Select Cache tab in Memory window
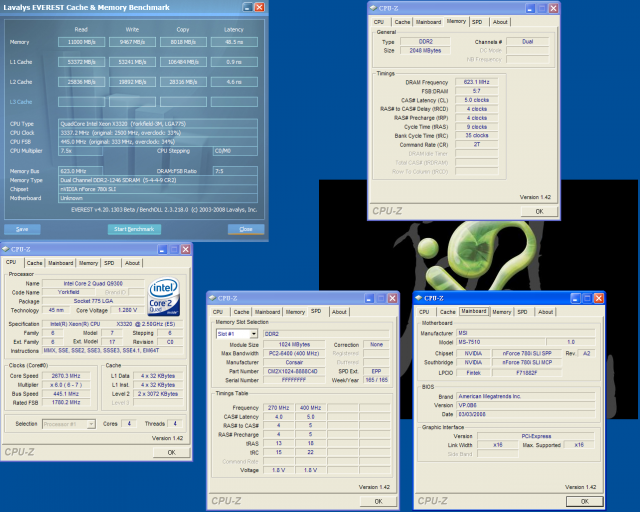This screenshot has width=640, height=512. pyautogui.click(x=402, y=22)
